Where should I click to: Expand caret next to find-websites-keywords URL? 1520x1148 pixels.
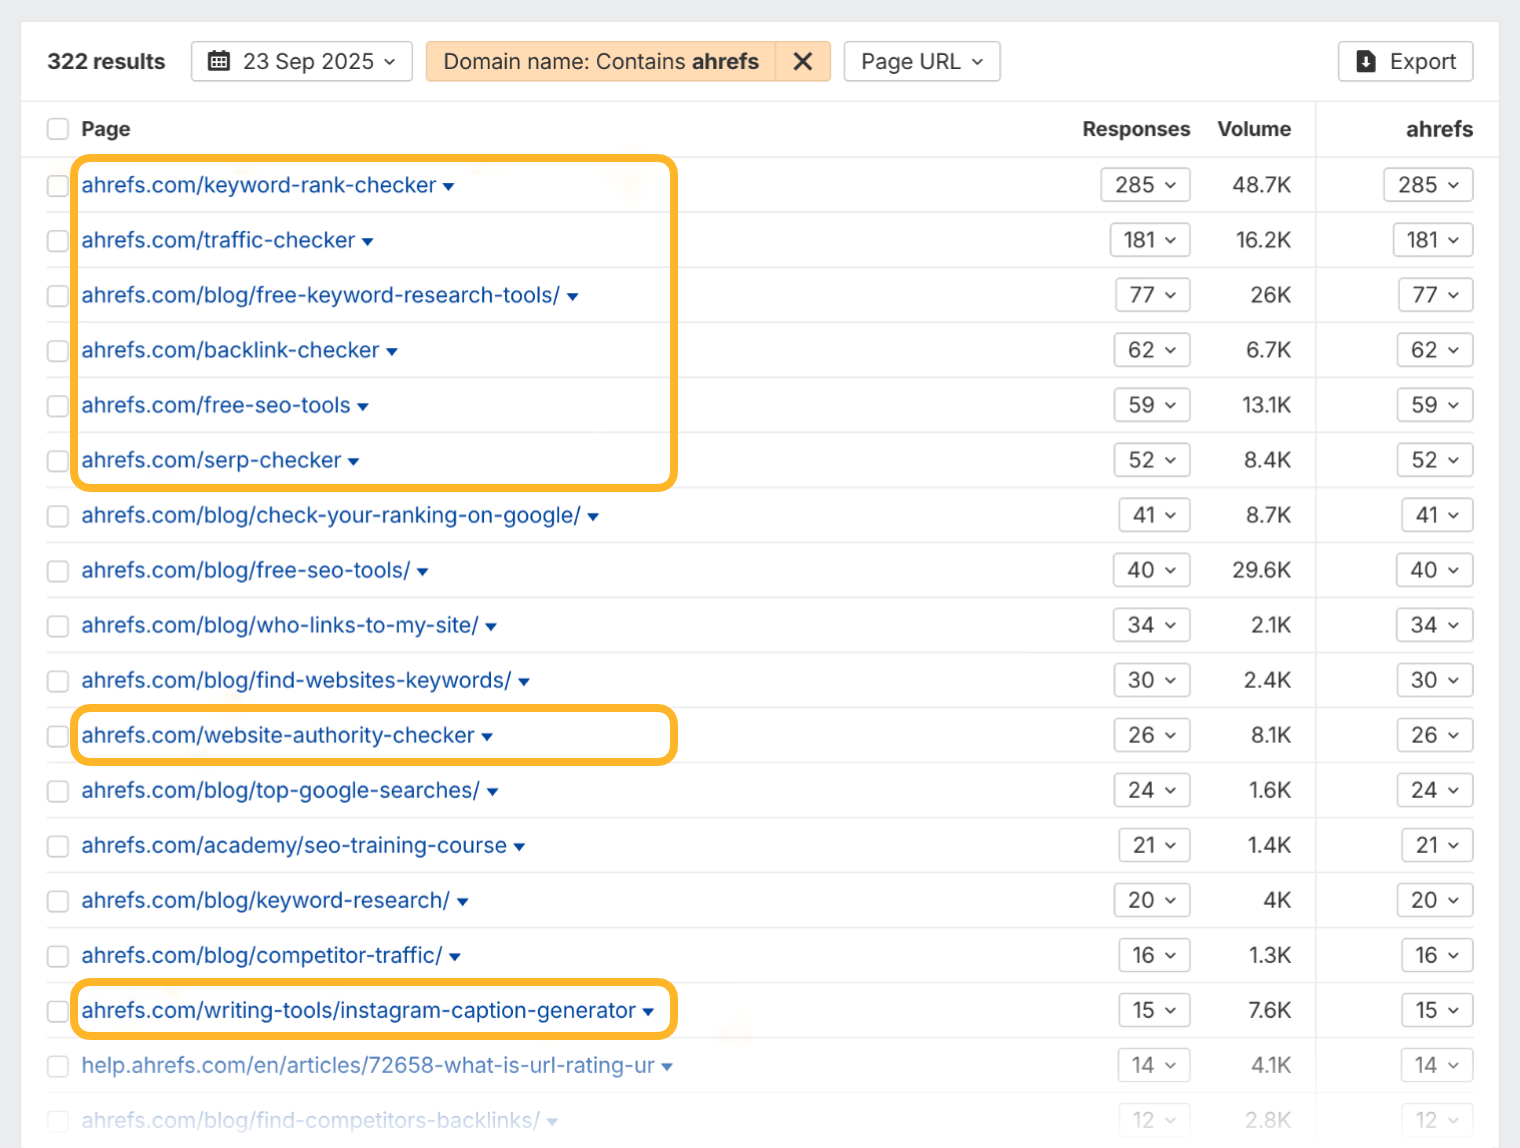pyautogui.click(x=524, y=682)
